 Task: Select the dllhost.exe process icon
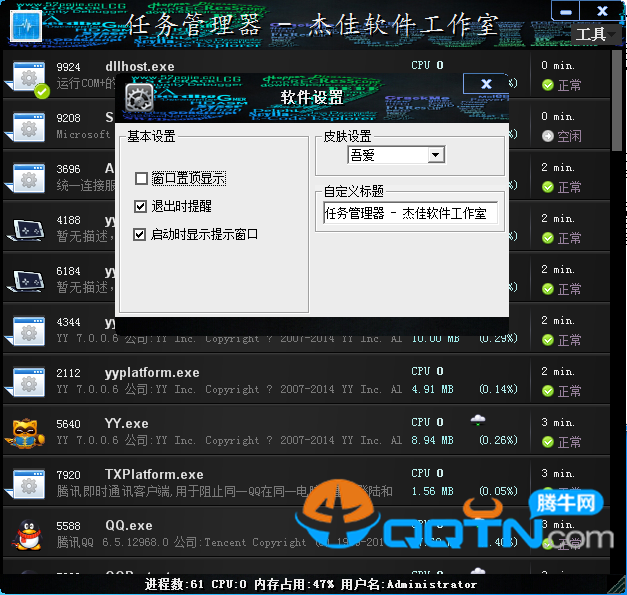(x=25, y=76)
